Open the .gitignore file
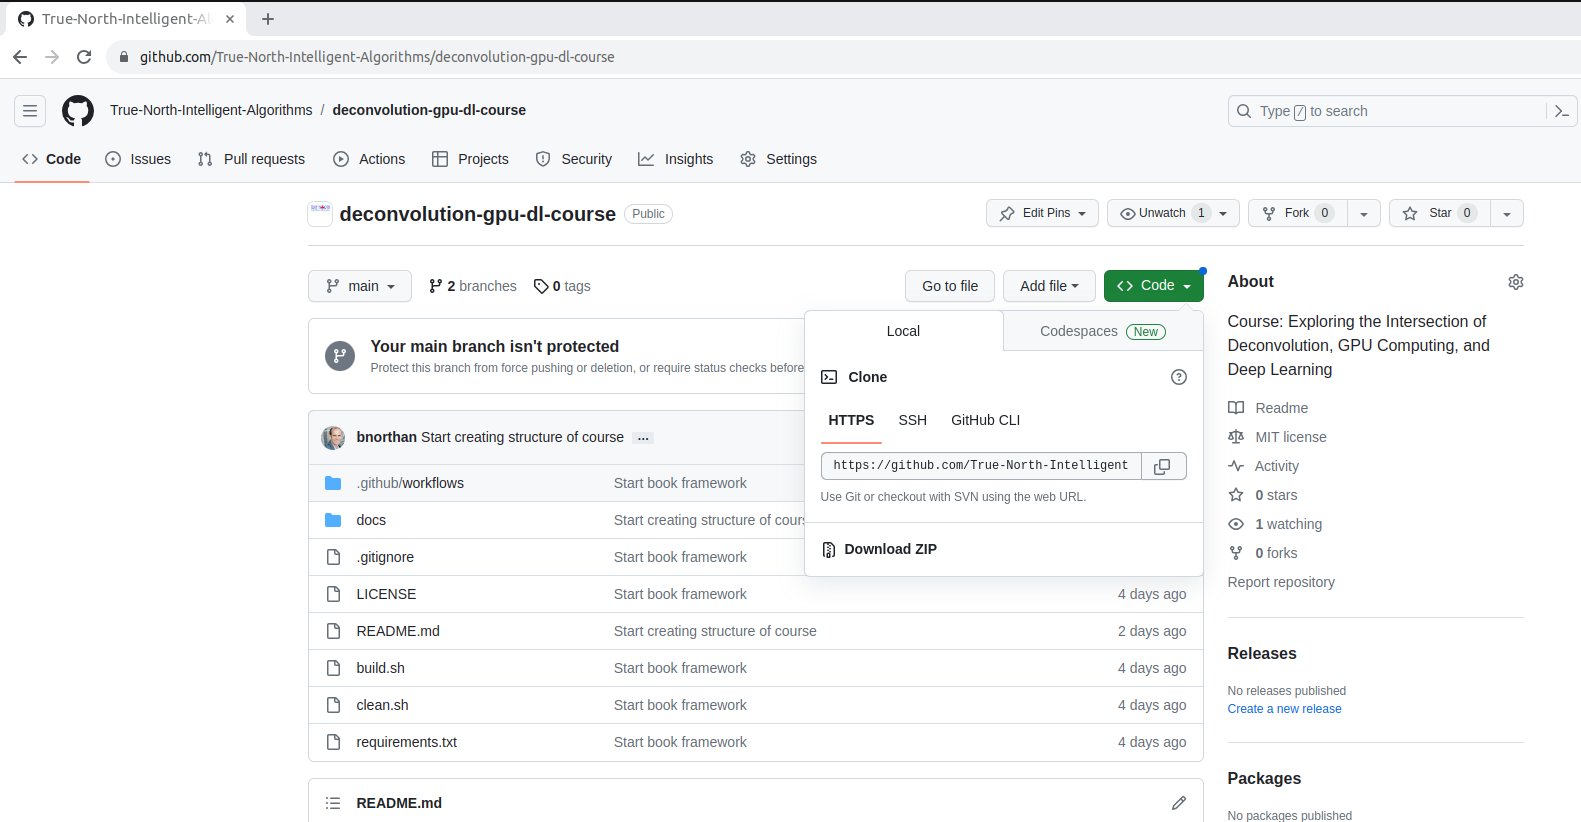The image size is (1581, 822). [x=385, y=557]
